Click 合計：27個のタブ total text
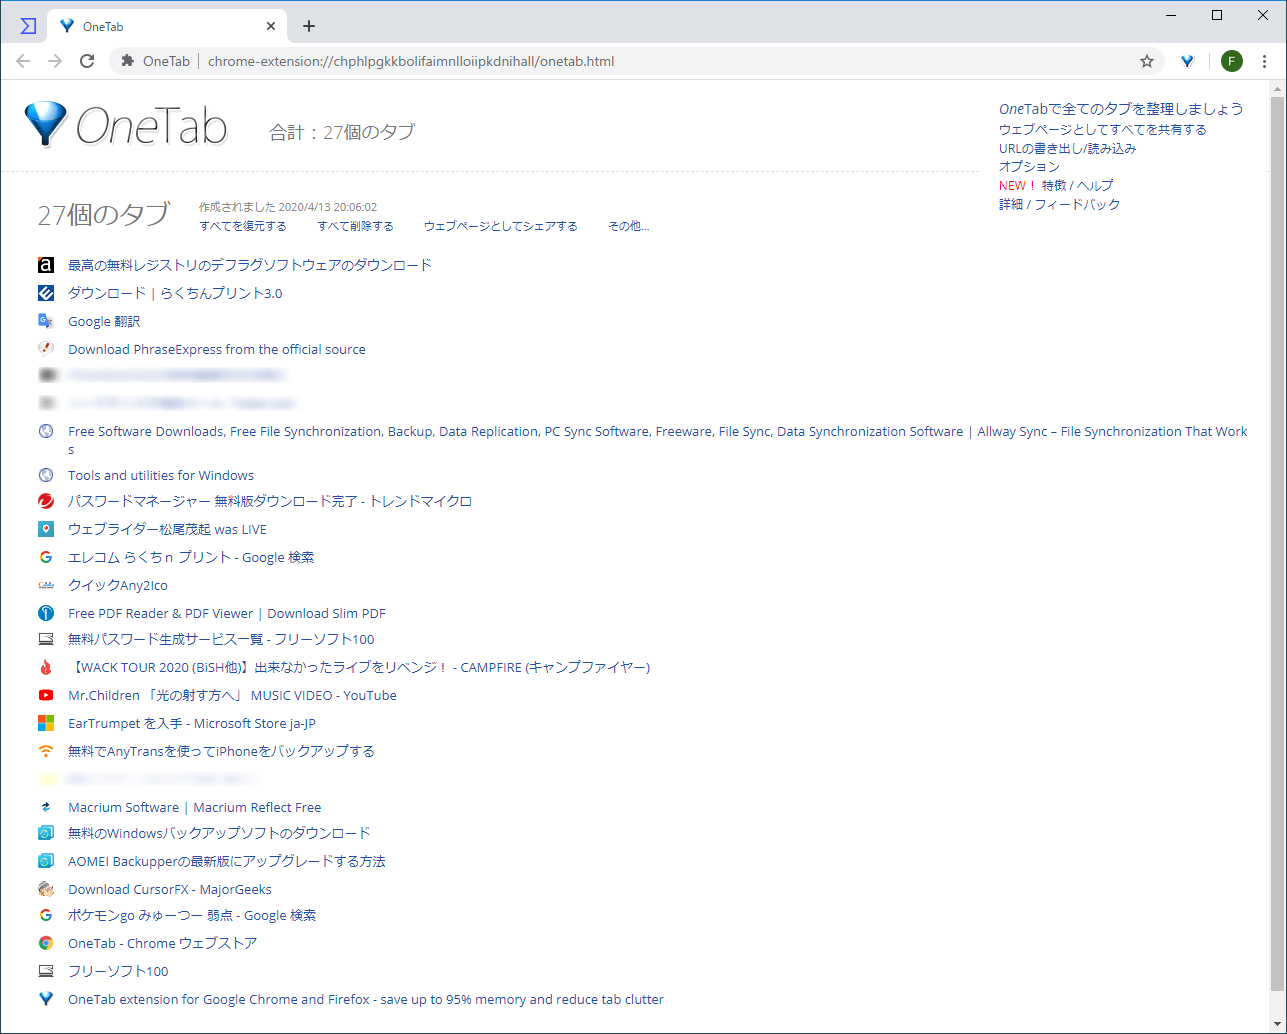Screen dimensions: 1287x1034 tap(342, 132)
